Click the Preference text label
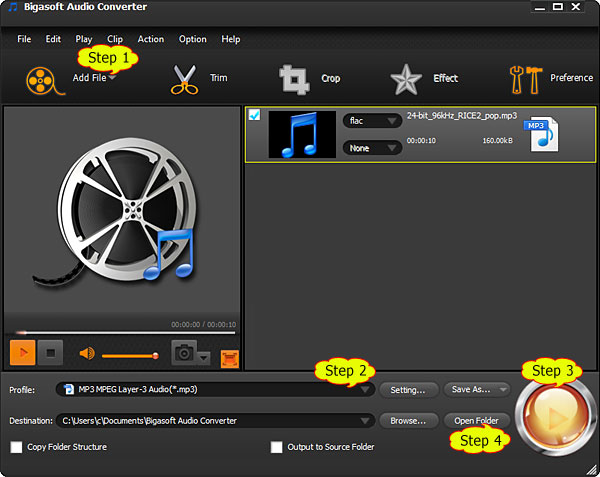The width and height of the screenshot is (600, 477). click(571, 78)
